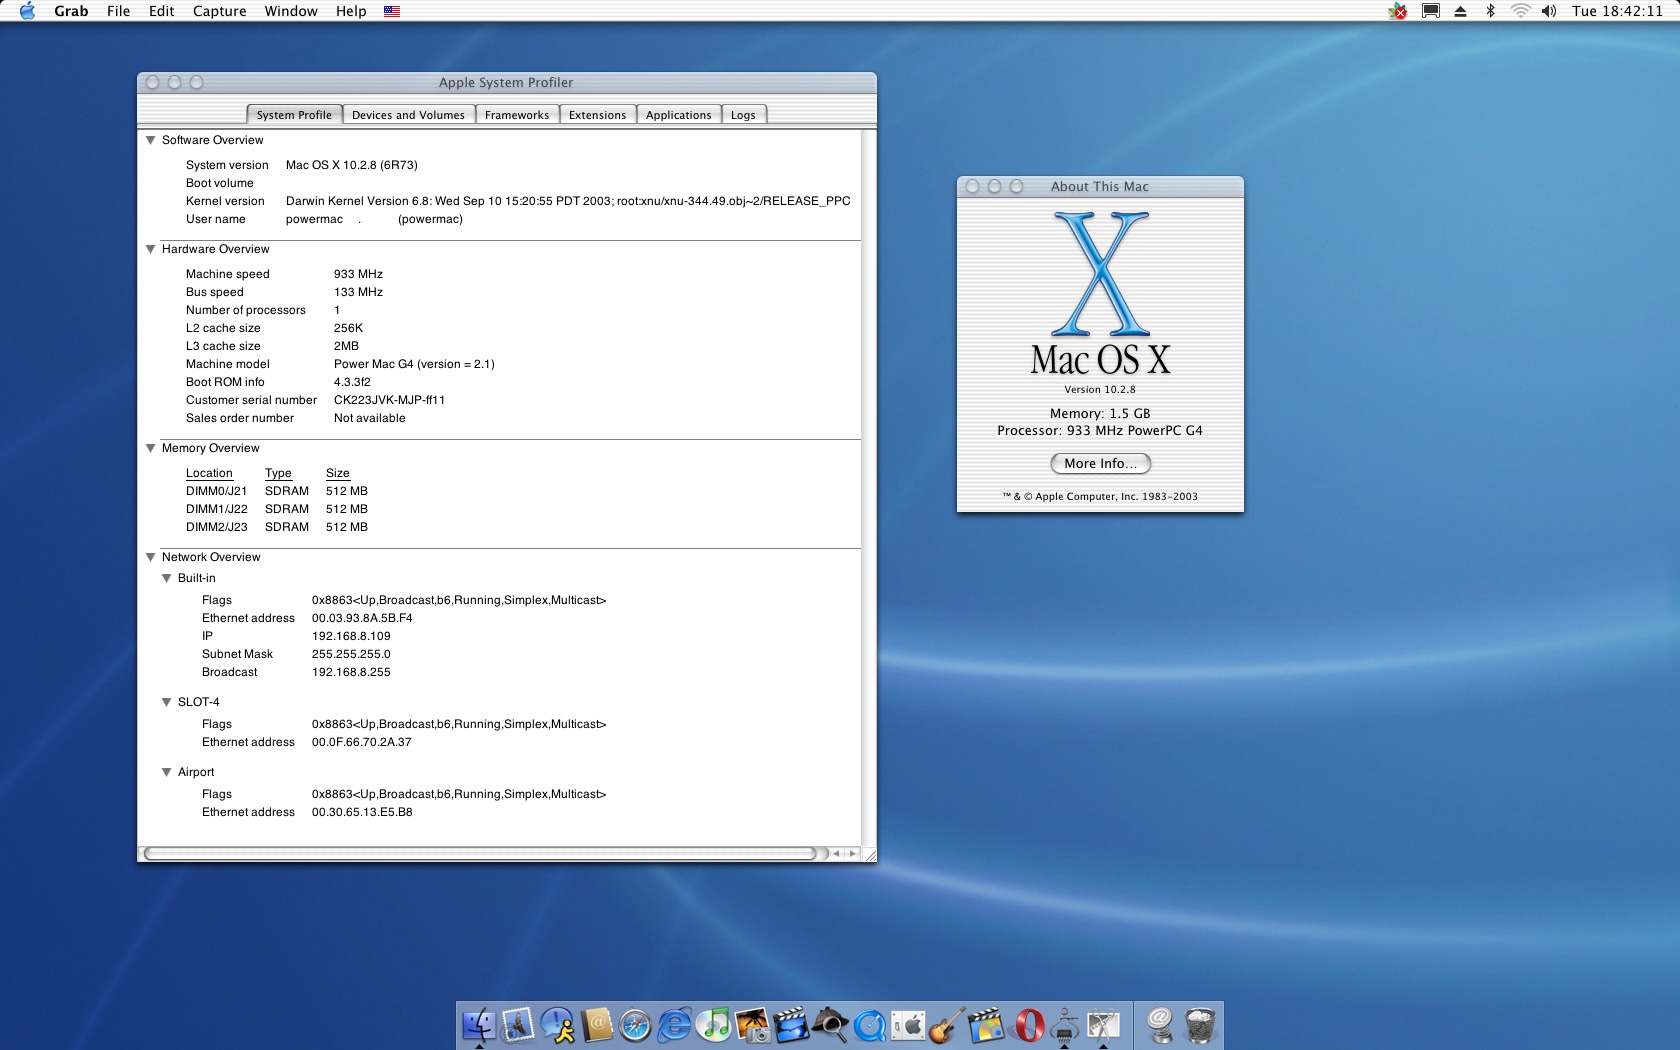
Task: Open the Opera browser from the Dock
Action: click(1029, 1025)
